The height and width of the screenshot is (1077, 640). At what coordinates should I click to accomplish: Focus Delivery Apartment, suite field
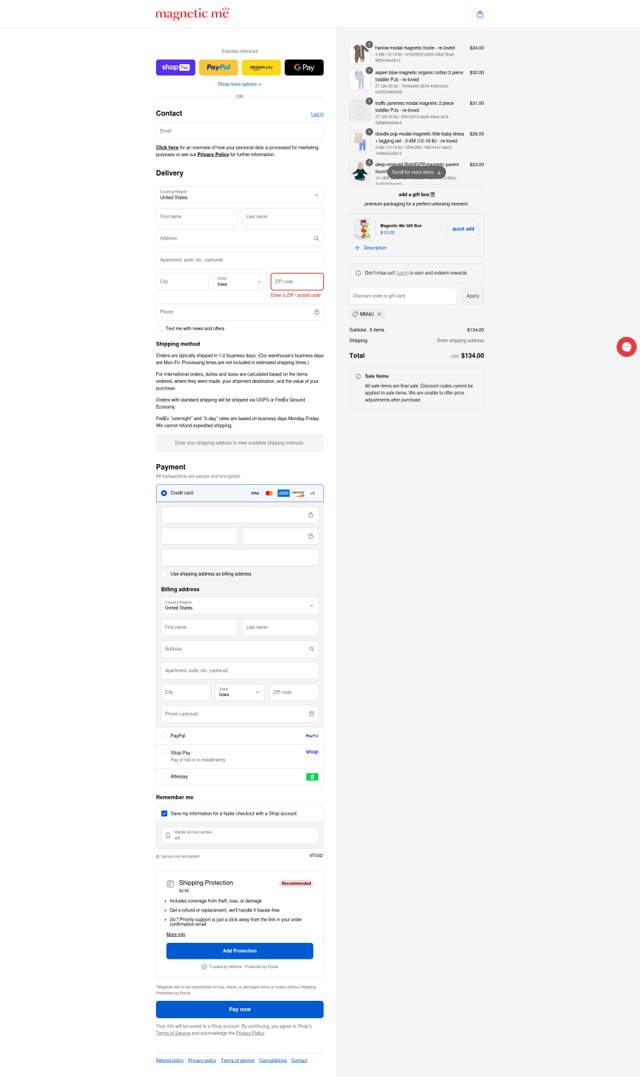[240, 260]
